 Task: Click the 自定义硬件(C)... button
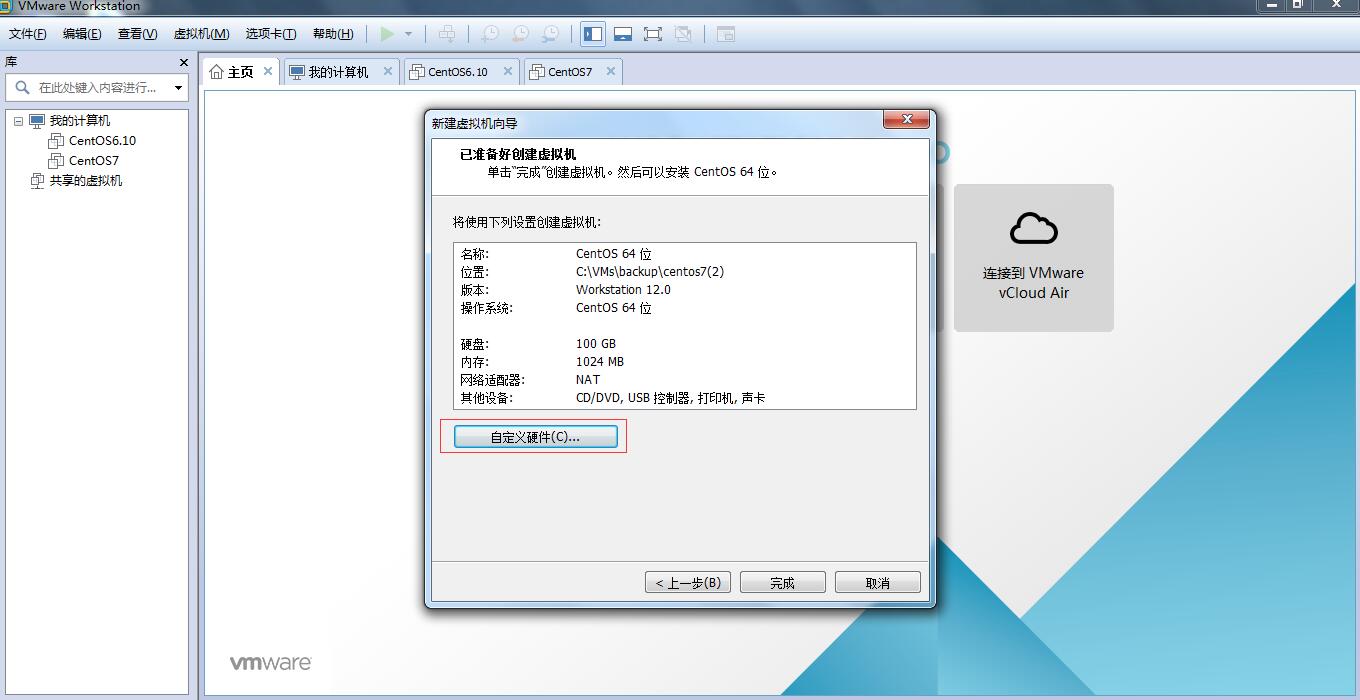point(535,437)
